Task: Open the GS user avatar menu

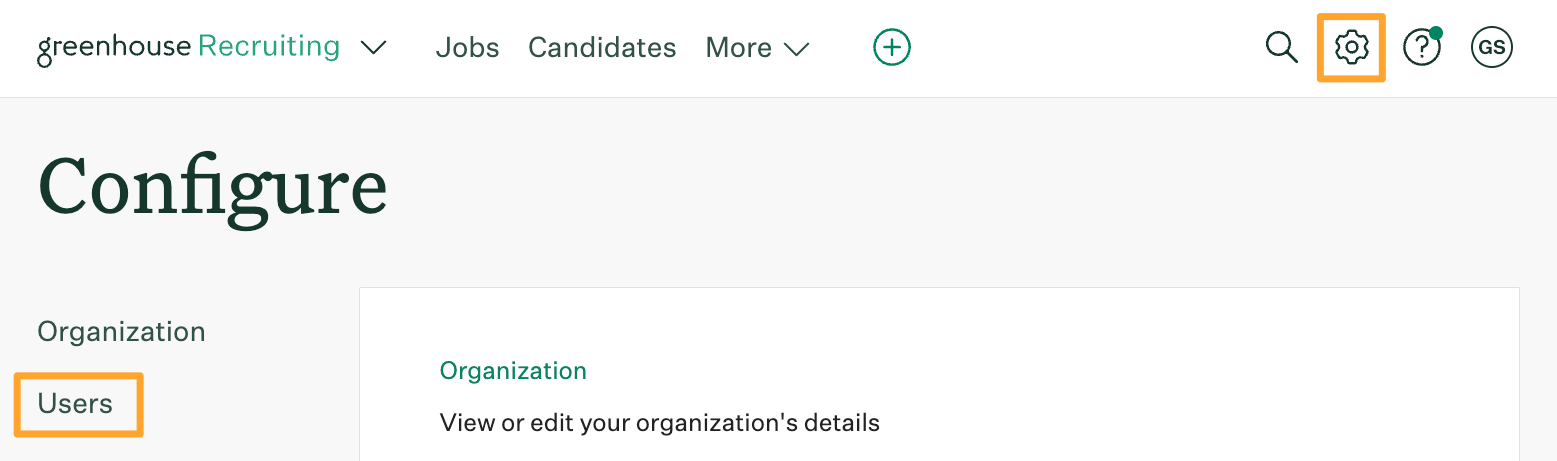Action: coord(1491,47)
